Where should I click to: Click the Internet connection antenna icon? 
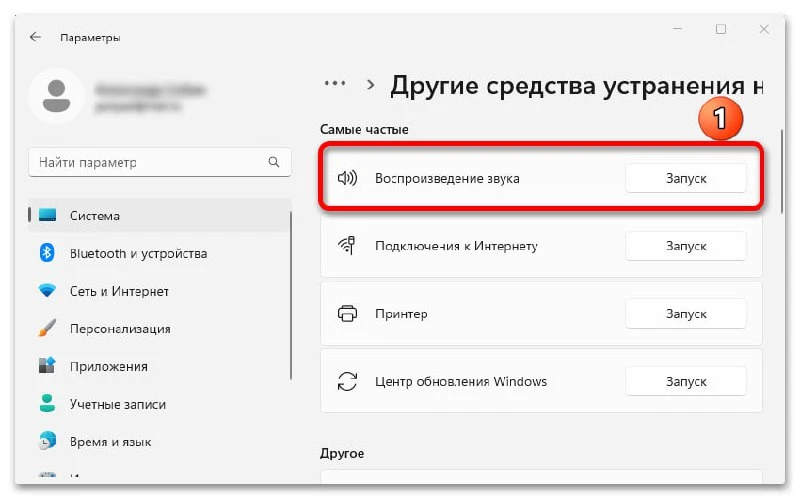click(347, 245)
